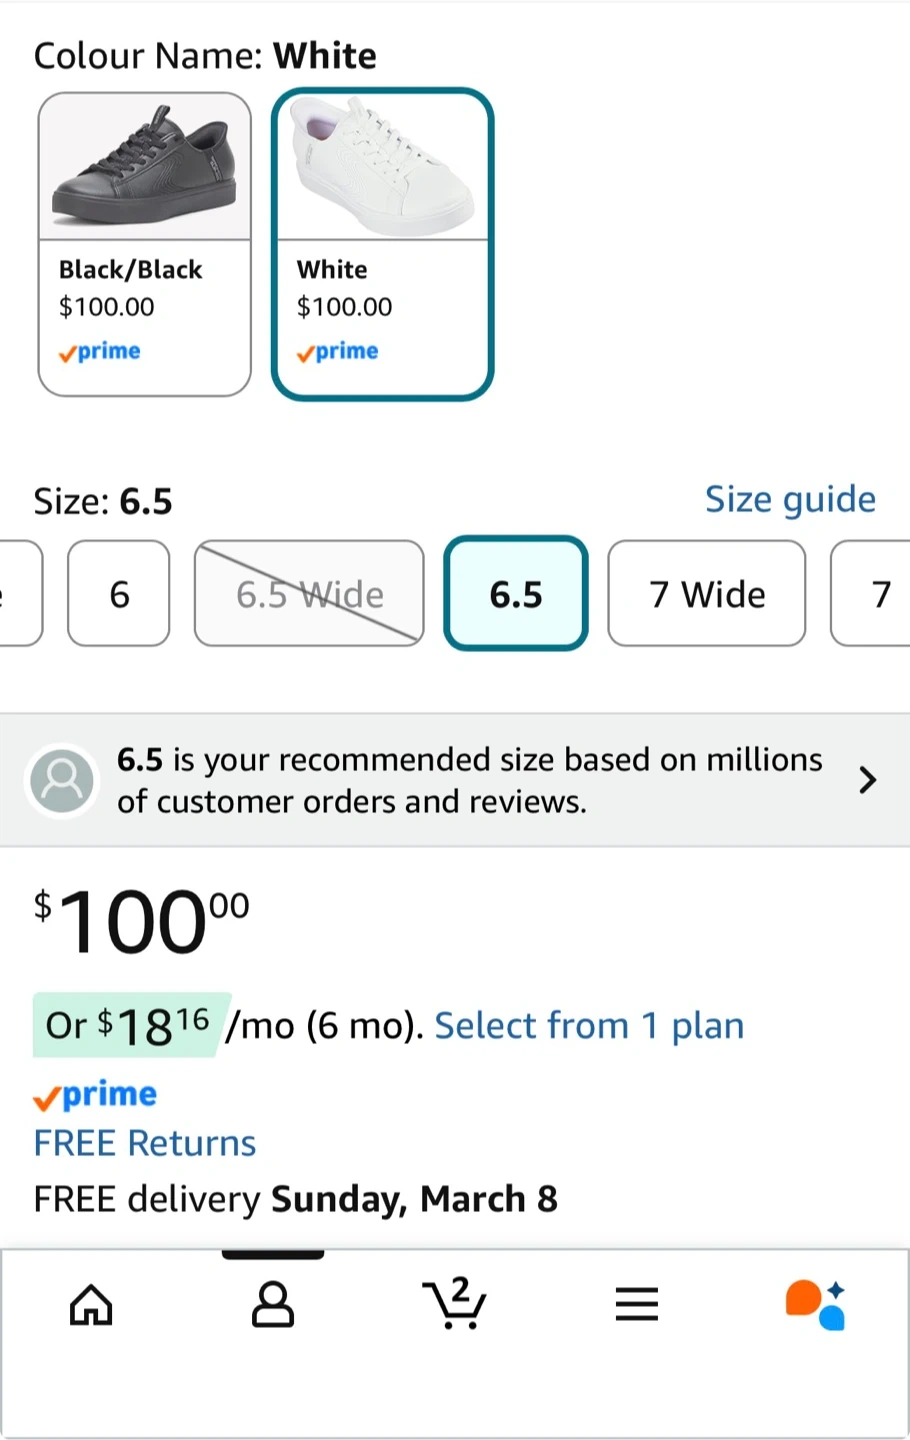This screenshot has height=1440, width=910.
Task: Open the shopping cart icon
Action: click(x=455, y=1304)
